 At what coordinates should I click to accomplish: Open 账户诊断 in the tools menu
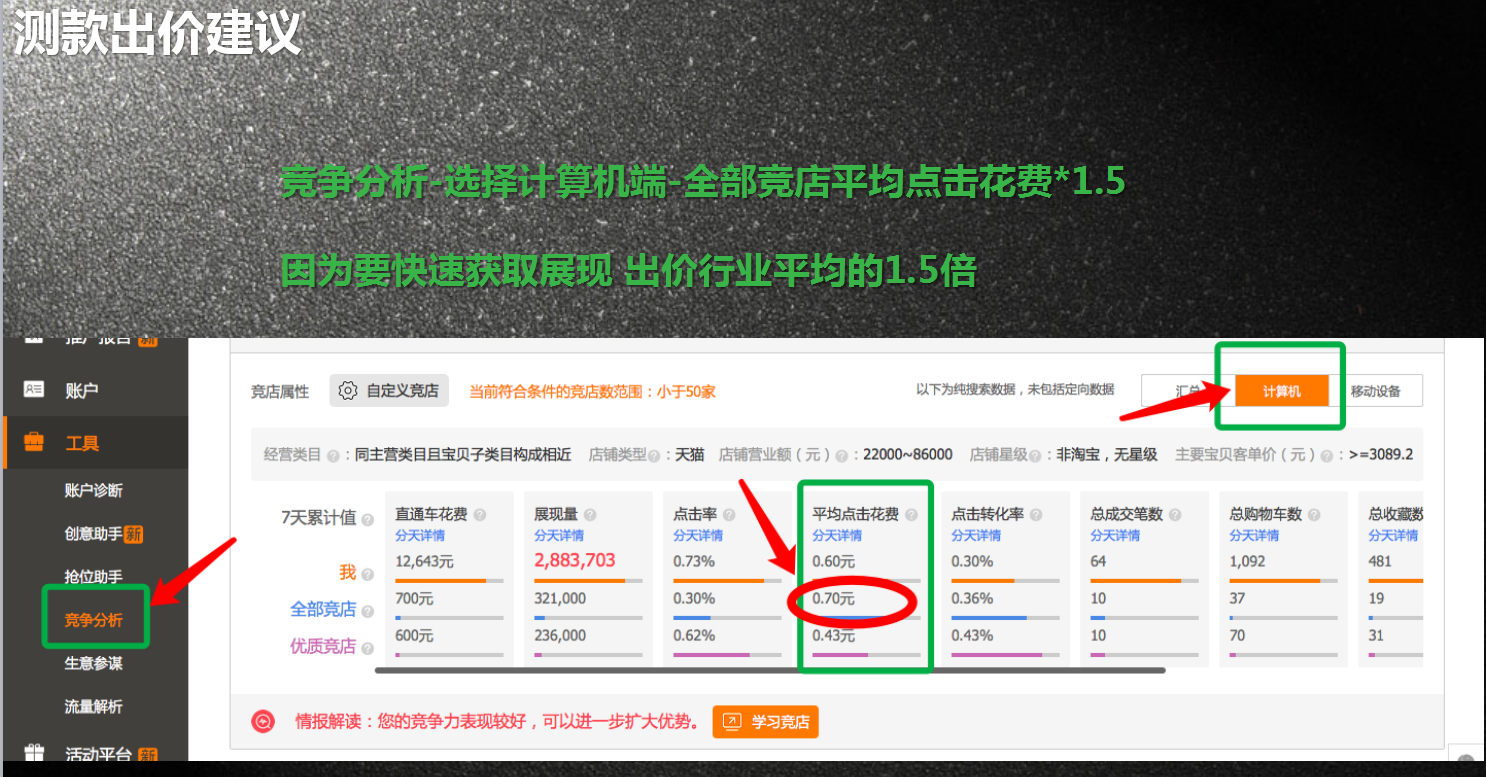click(94, 490)
